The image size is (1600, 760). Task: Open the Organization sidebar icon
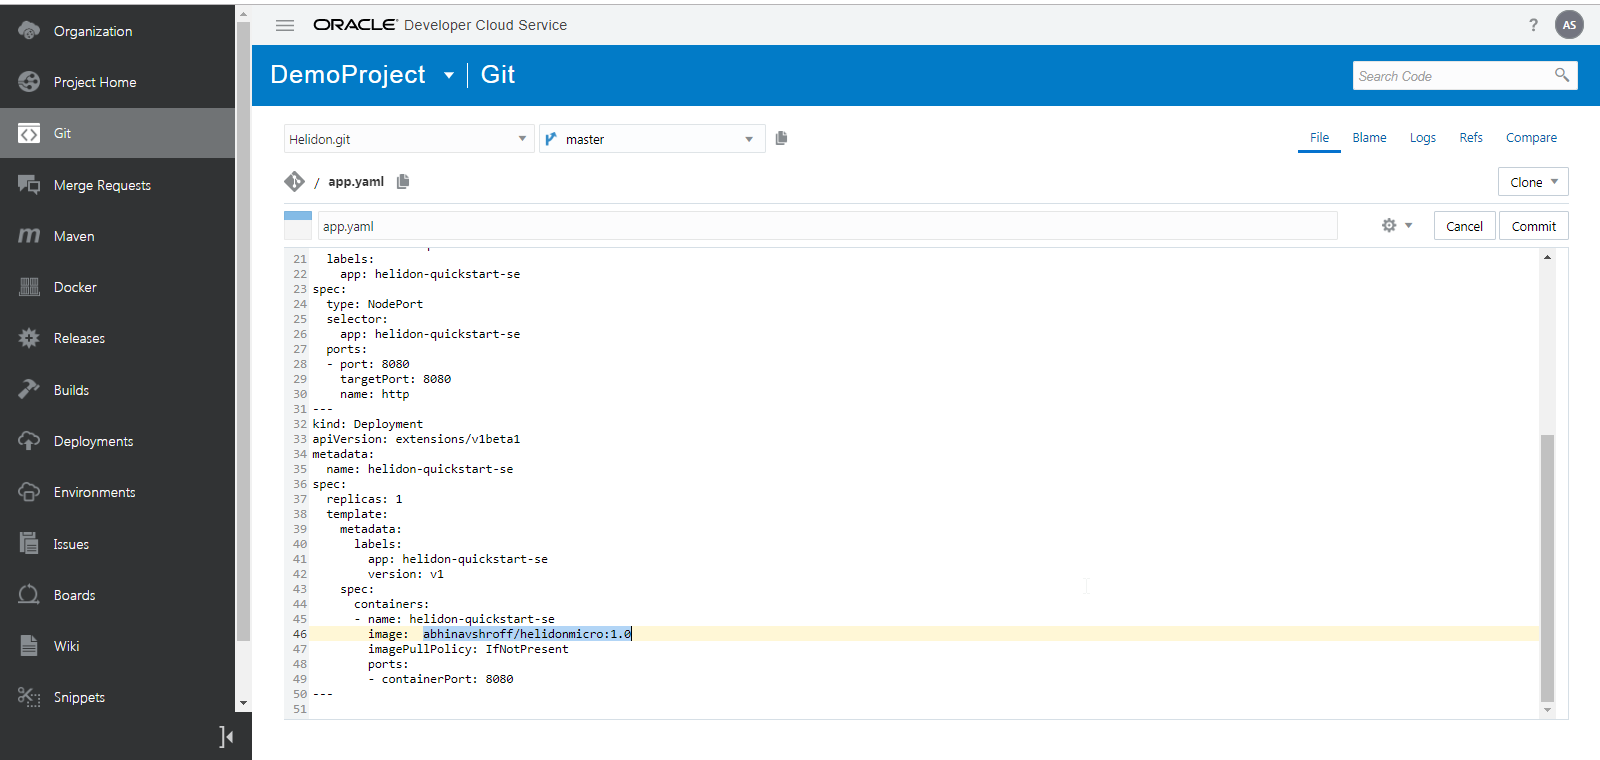click(x=29, y=31)
